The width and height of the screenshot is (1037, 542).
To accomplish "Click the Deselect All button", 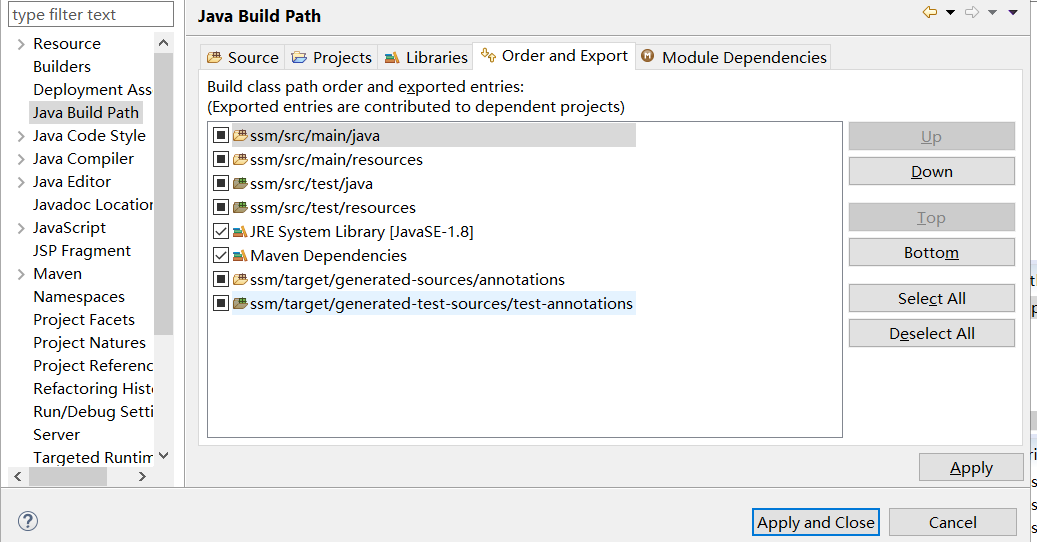I will (931, 333).
